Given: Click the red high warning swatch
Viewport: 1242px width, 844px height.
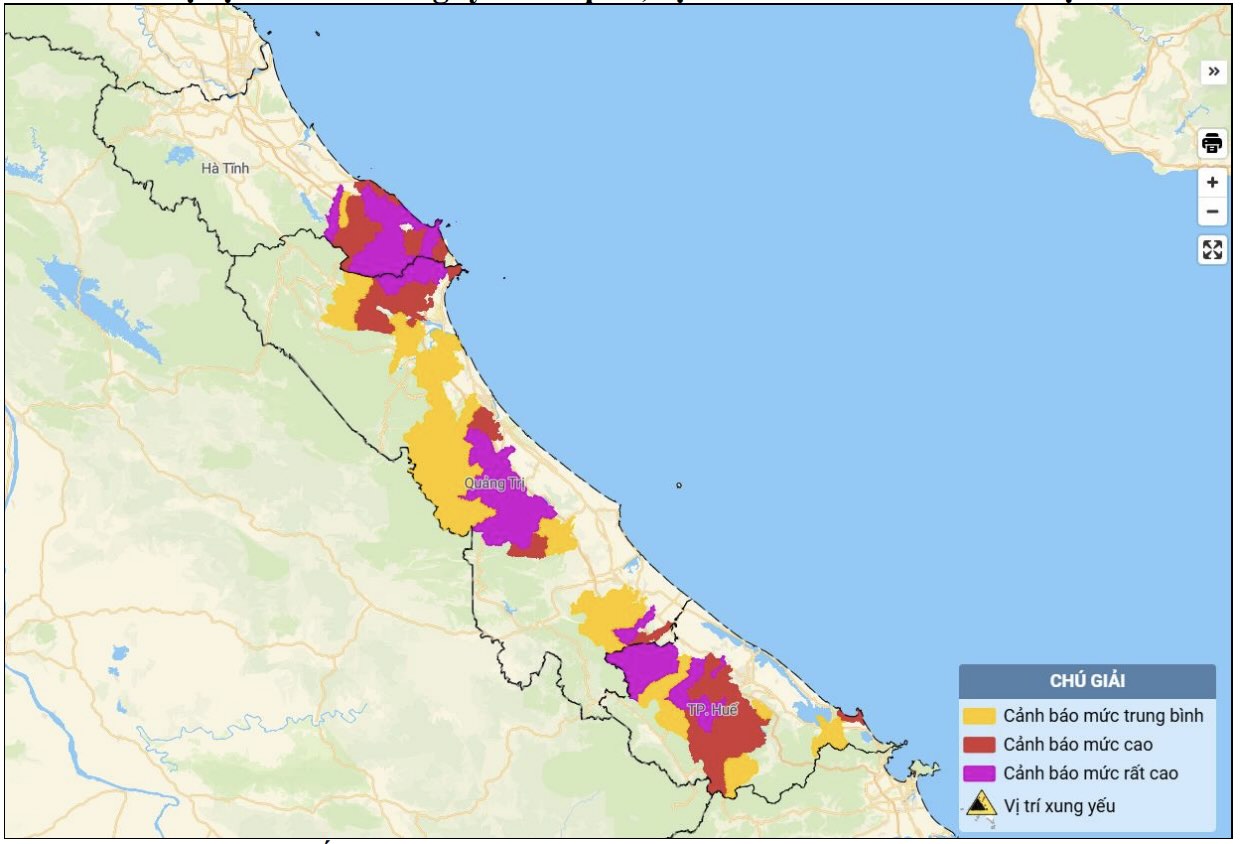Looking at the screenshot, I should (980, 744).
